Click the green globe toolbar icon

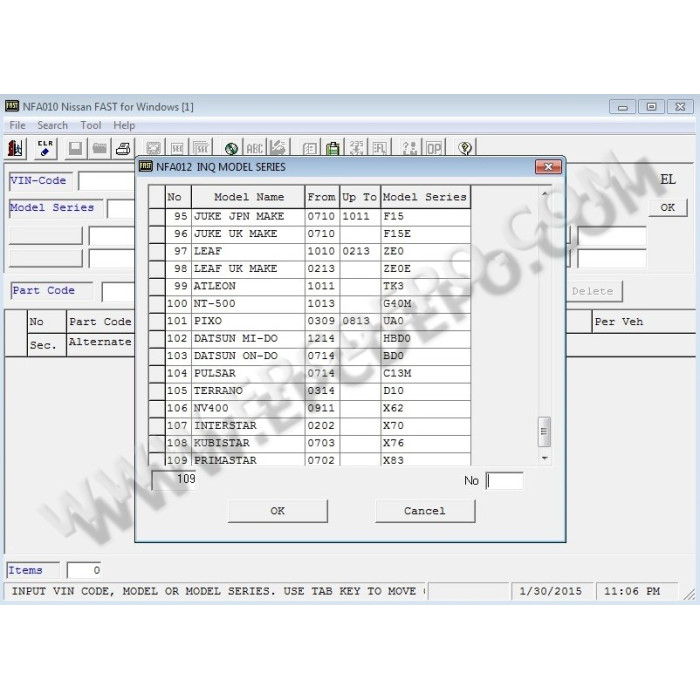[x=231, y=148]
